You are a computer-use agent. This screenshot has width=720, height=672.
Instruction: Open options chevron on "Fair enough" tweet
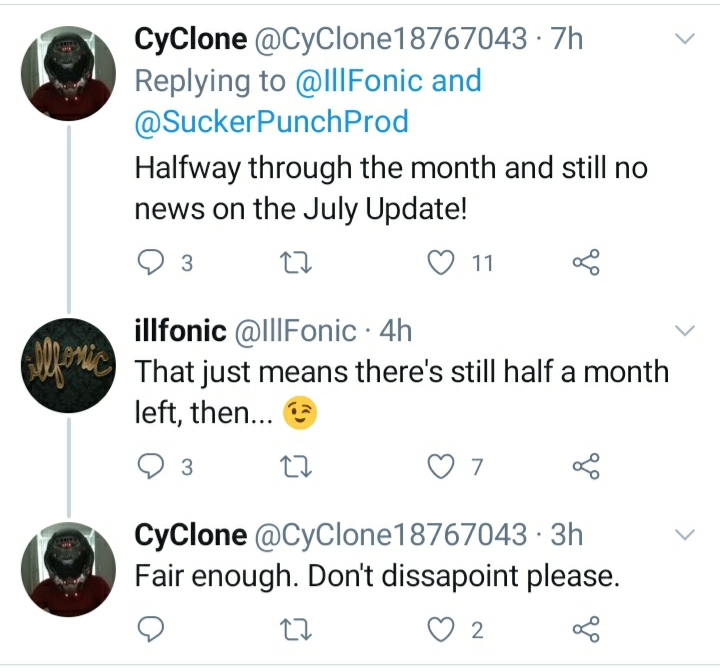click(x=685, y=535)
